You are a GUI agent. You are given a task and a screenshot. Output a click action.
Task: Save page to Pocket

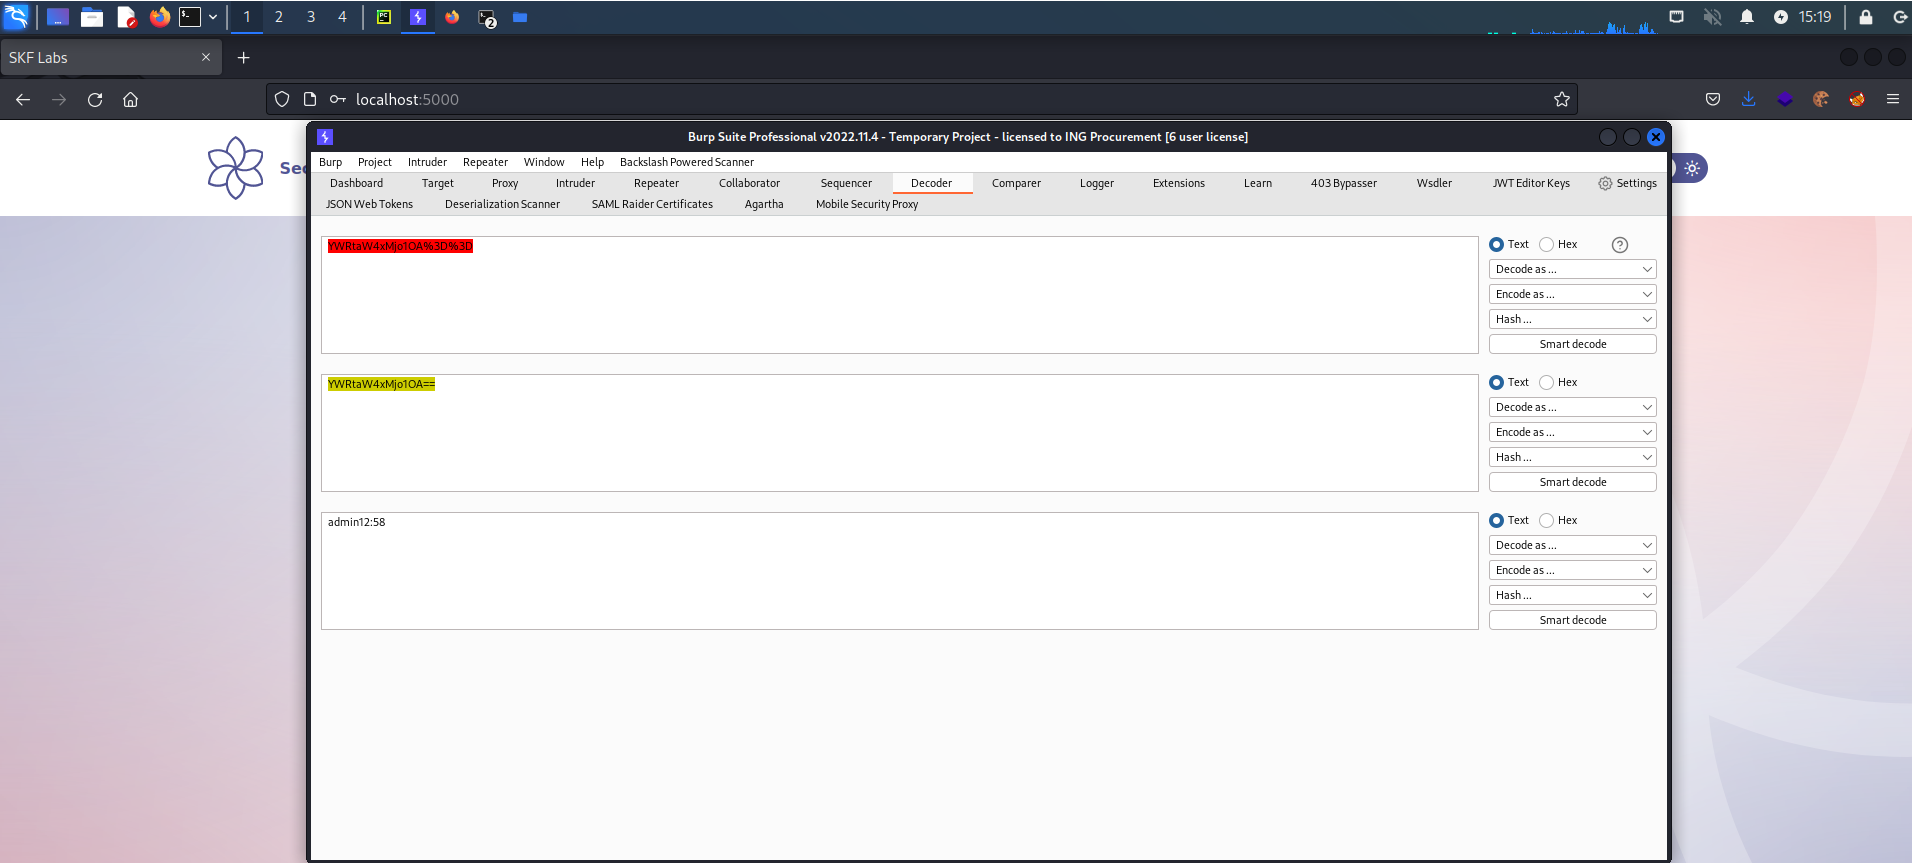[1713, 99]
